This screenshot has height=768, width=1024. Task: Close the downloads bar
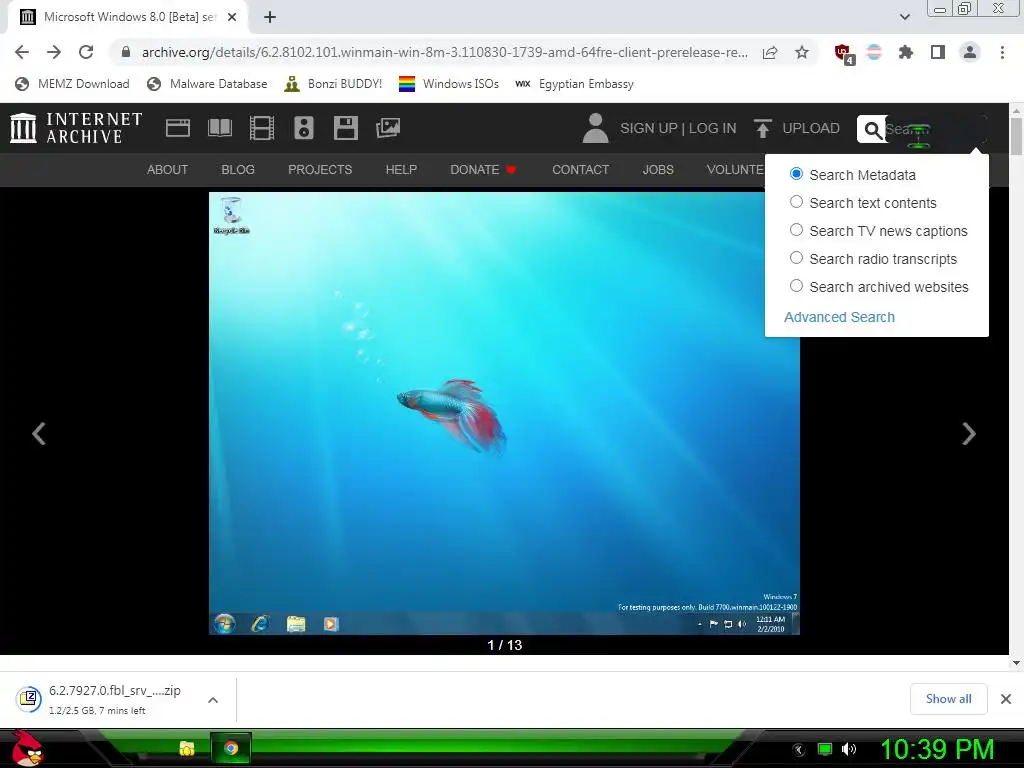click(1006, 699)
